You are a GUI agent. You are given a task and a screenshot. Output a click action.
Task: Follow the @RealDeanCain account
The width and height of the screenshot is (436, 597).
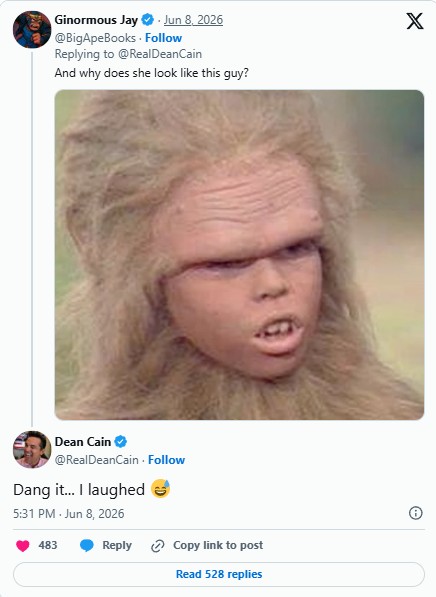click(166, 460)
